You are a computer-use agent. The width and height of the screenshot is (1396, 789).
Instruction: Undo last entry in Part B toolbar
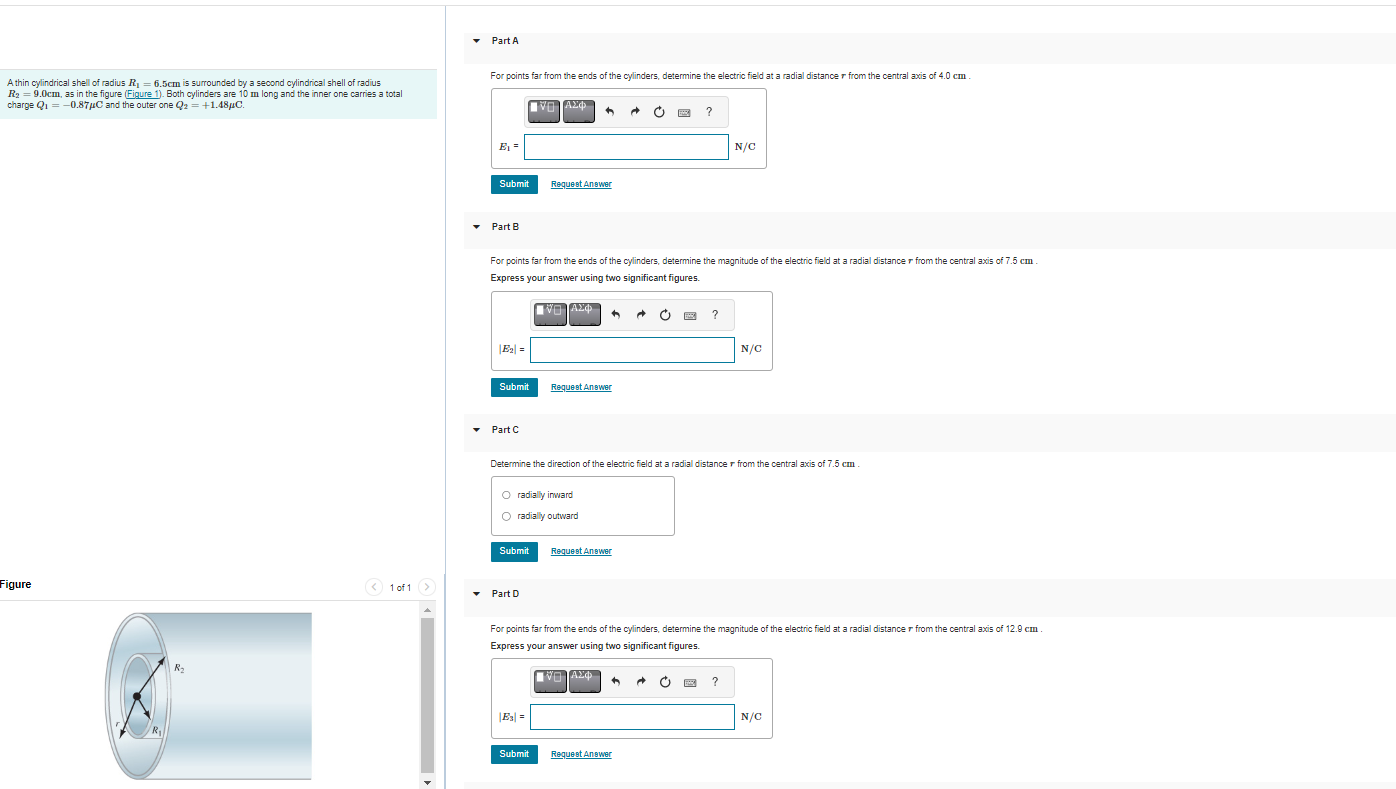(x=616, y=315)
